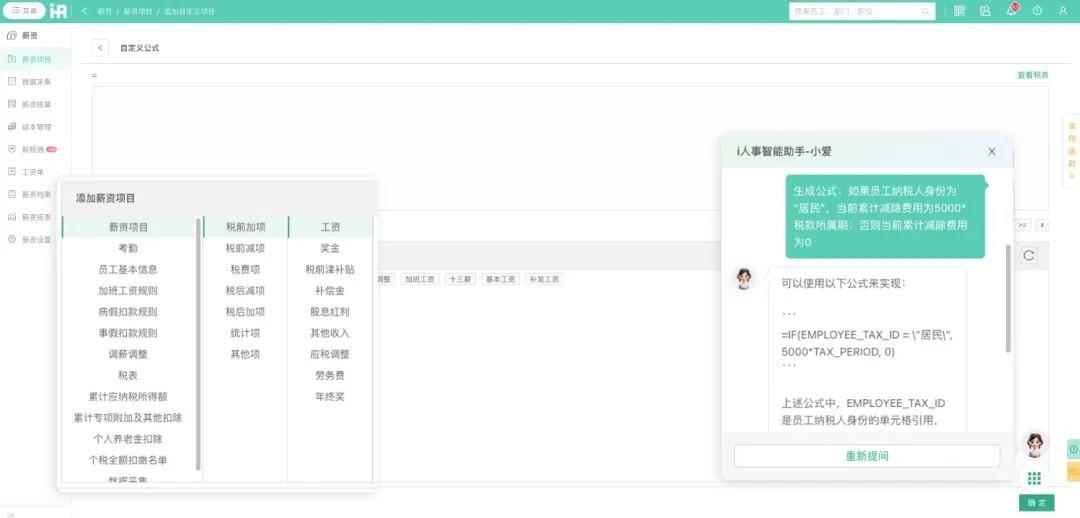1080x518 pixels.
Task: Select 薪资项目 in the sidebar
Action: pos(35,59)
